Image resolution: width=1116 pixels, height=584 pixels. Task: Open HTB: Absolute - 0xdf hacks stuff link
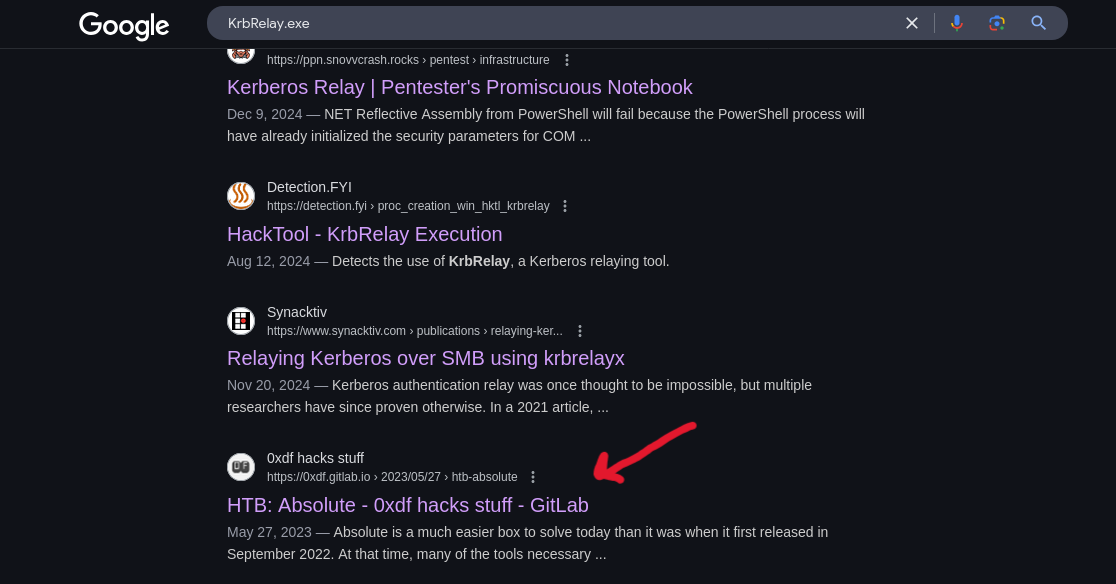click(x=408, y=505)
